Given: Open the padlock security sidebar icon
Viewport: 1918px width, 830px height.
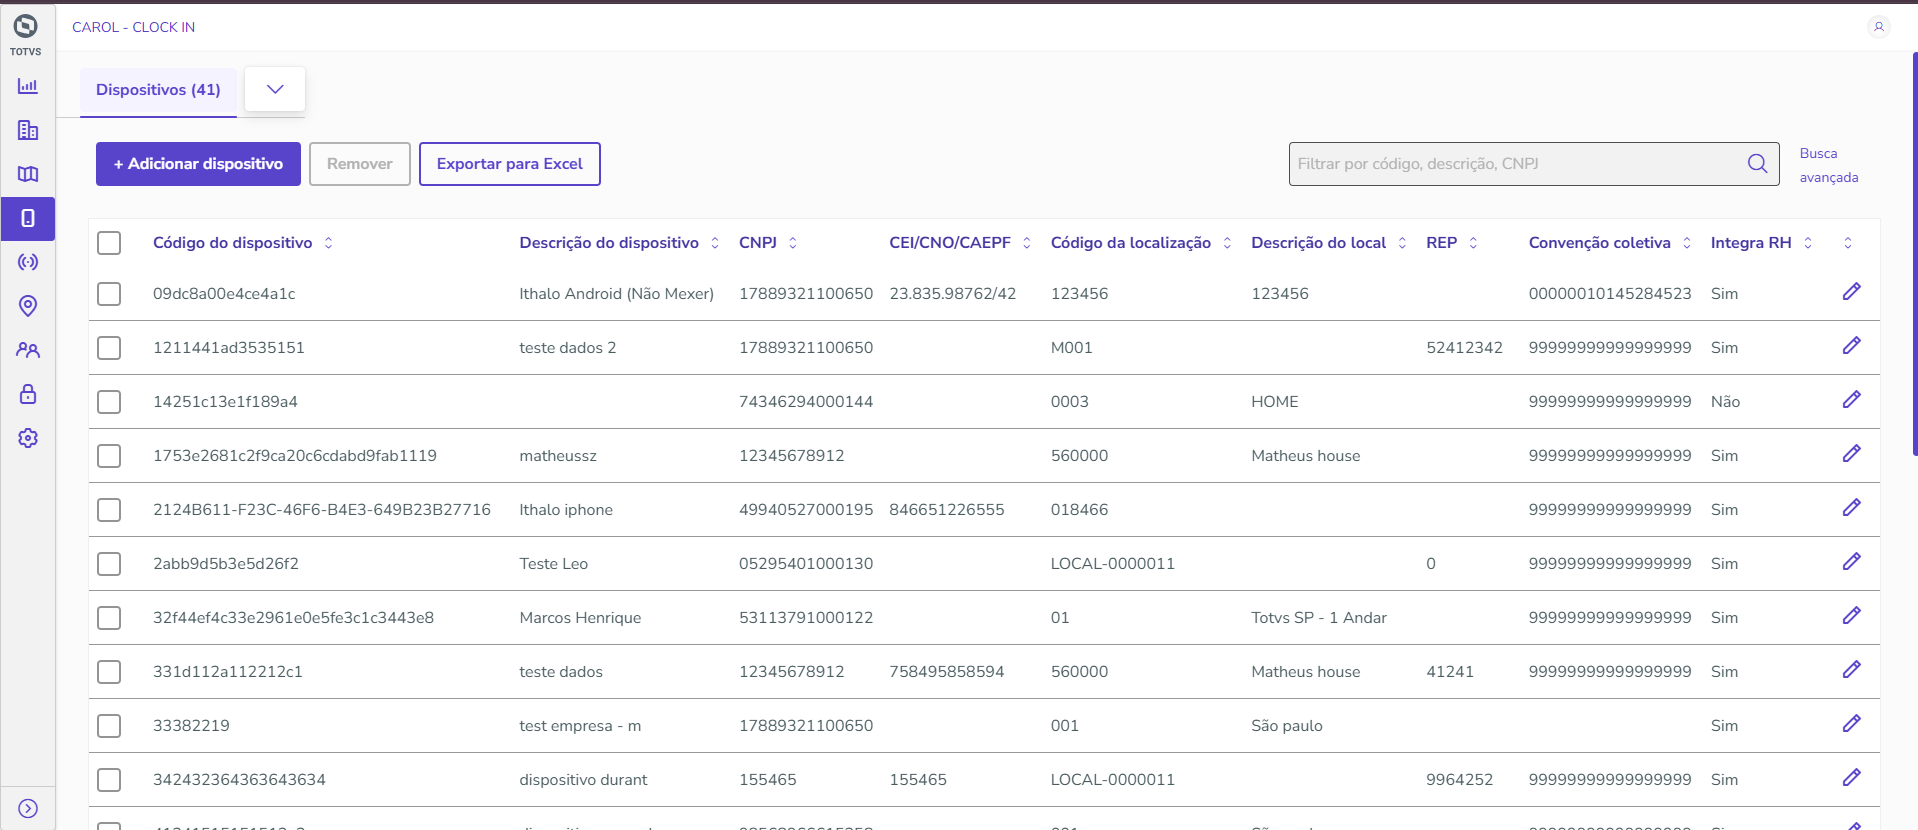Looking at the screenshot, I should [x=28, y=394].
